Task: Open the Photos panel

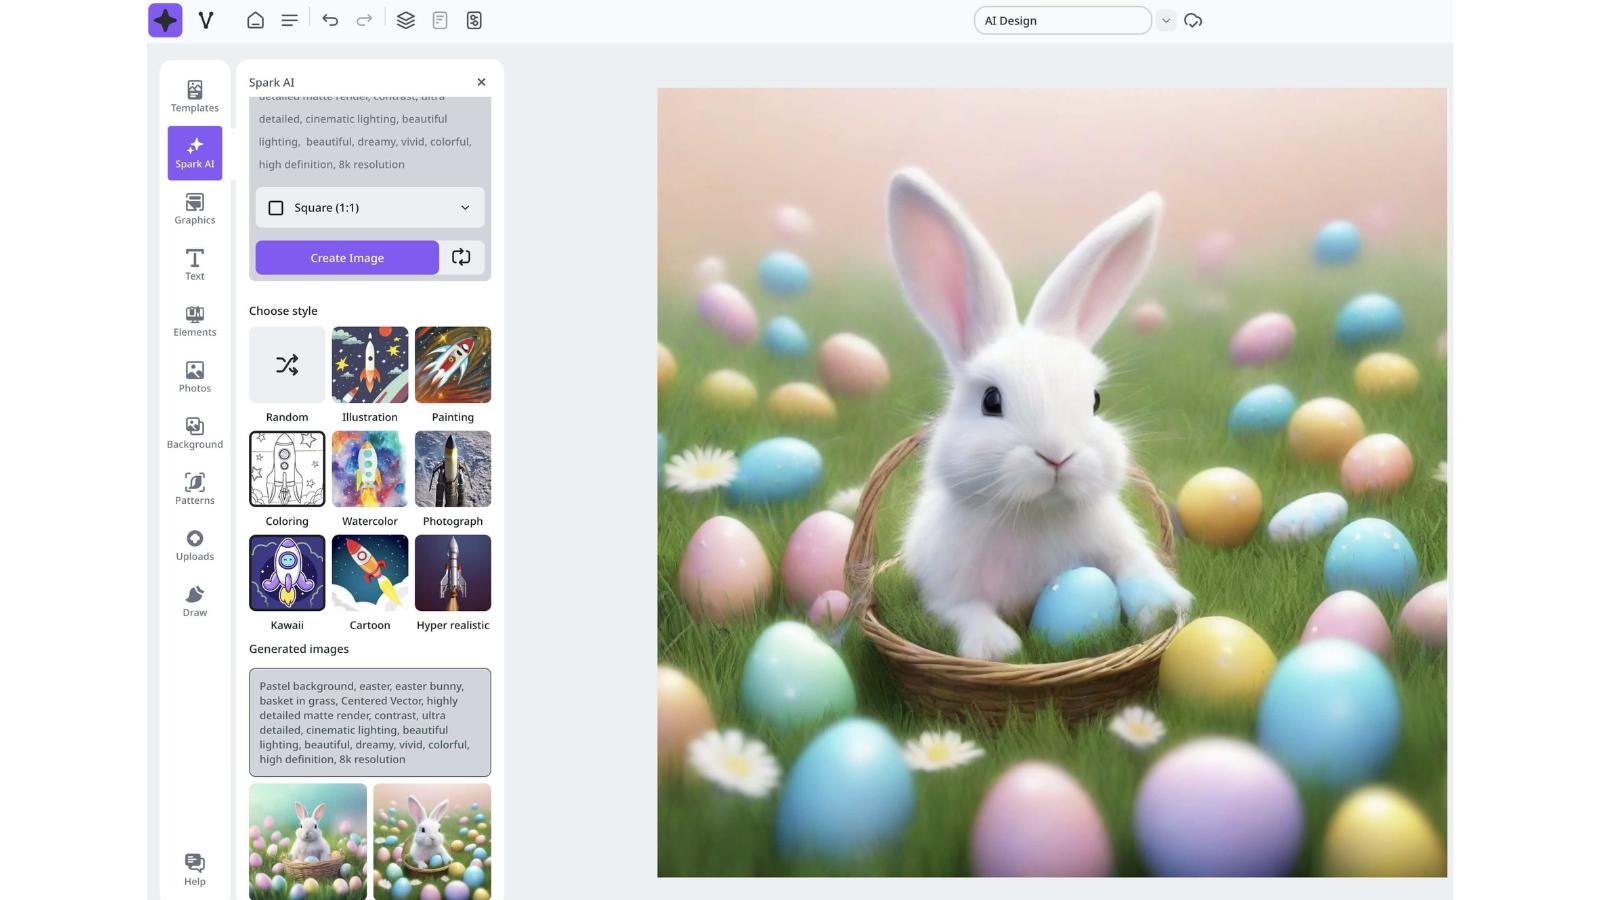Action: point(194,376)
